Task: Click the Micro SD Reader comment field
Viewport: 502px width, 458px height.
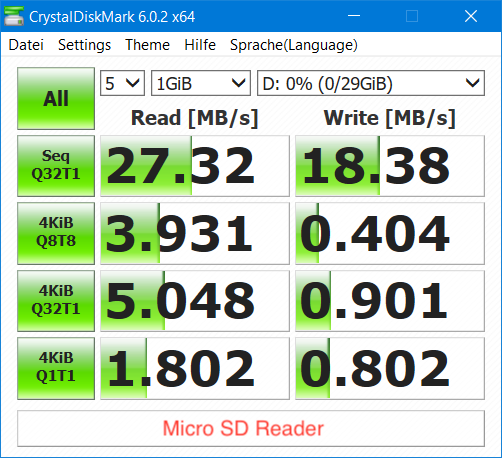Action: pyautogui.click(x=251, y=428)
